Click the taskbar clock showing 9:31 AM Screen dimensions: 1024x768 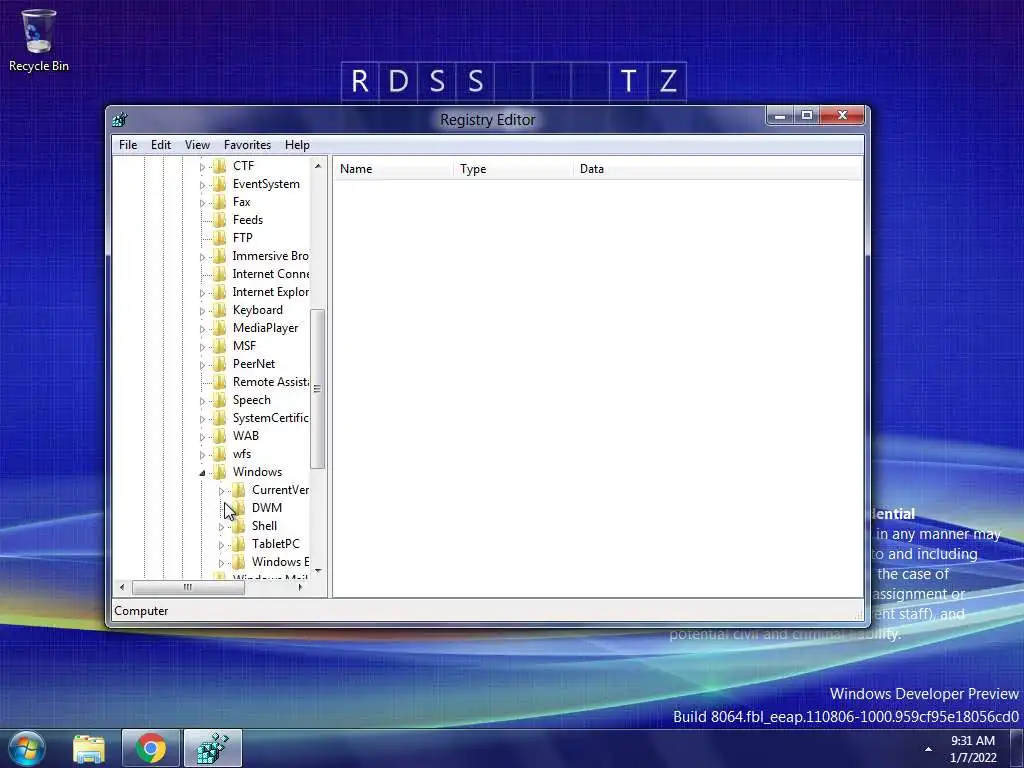coord(973,749)
